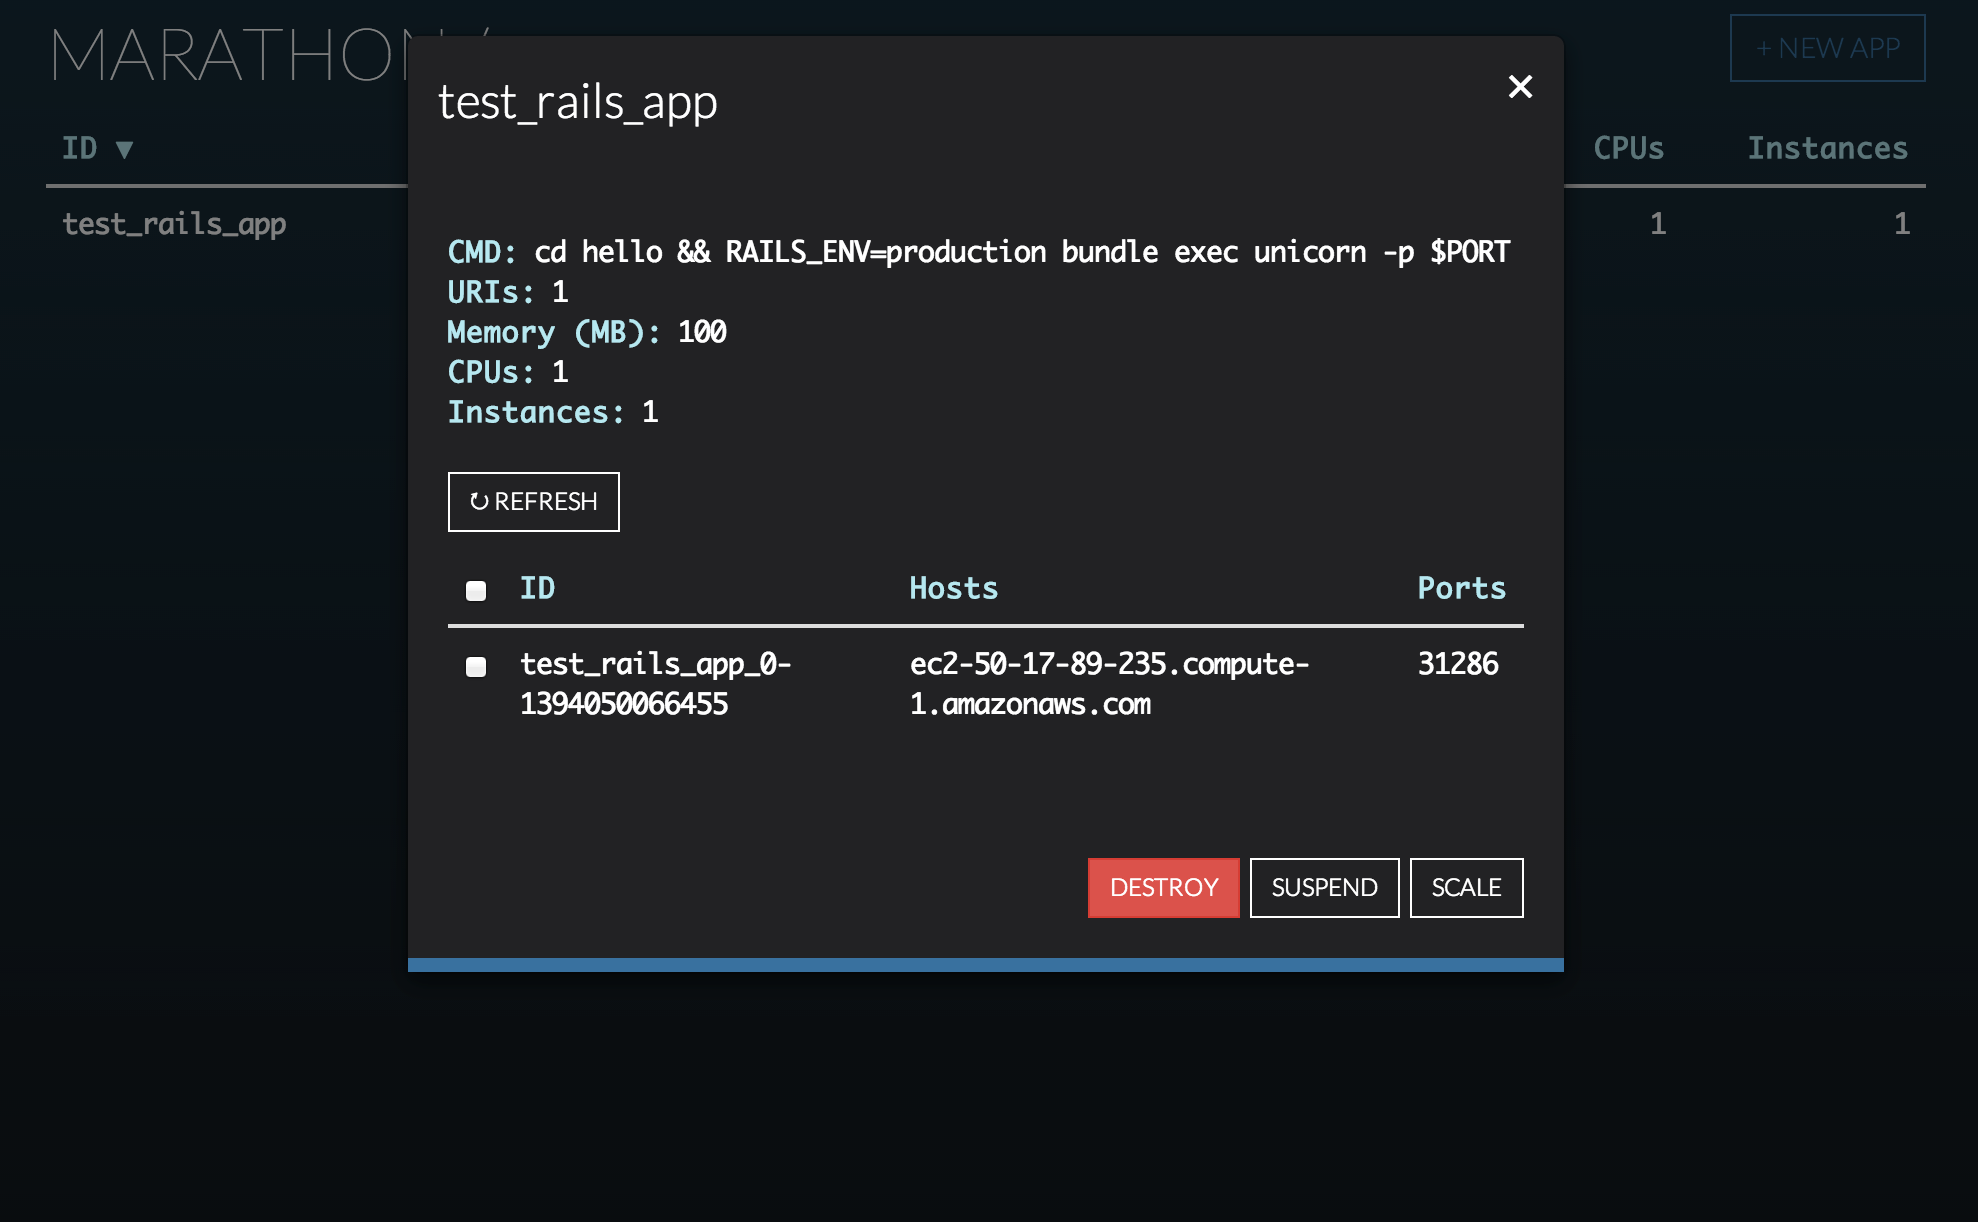Open the SCALE dialog button
The width and height of the screenshot is (1978, 1222).
click(1466, 887)
